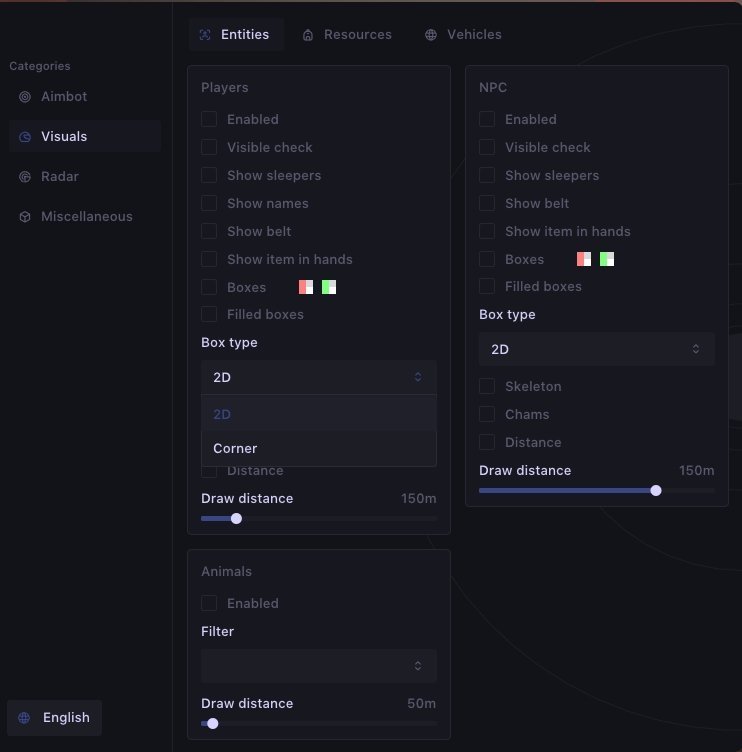742x752 pixels.
Task: Click the Resources tab icon
Action: [308, 35]
